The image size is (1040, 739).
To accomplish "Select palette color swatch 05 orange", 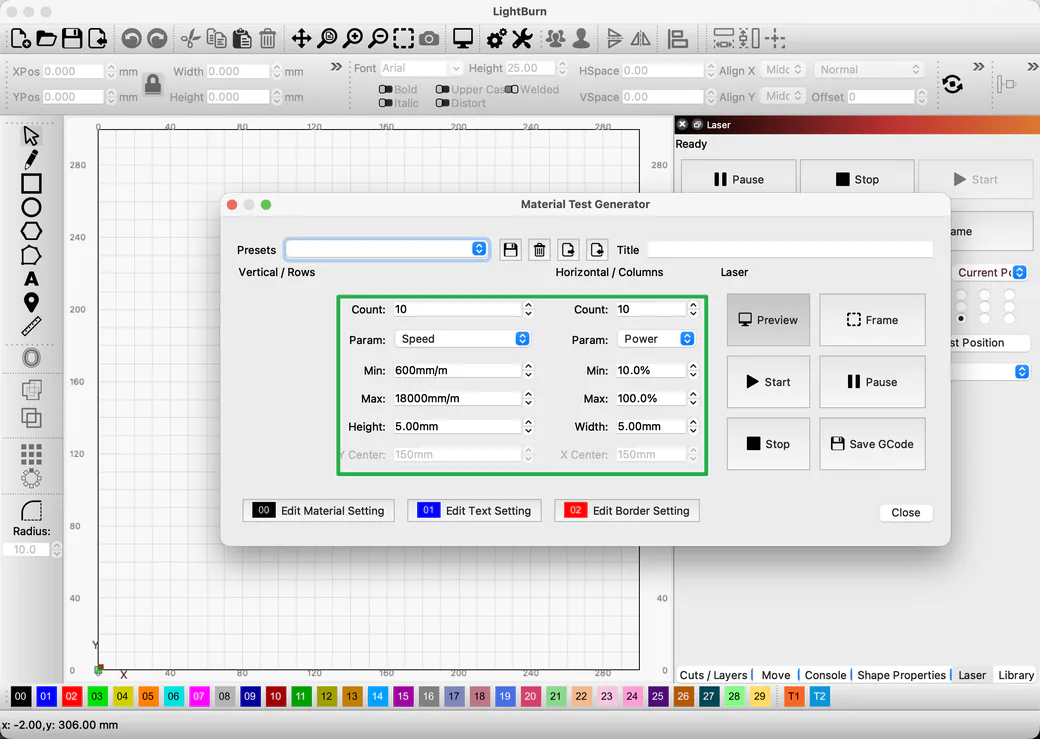I will tap(148, 697).
